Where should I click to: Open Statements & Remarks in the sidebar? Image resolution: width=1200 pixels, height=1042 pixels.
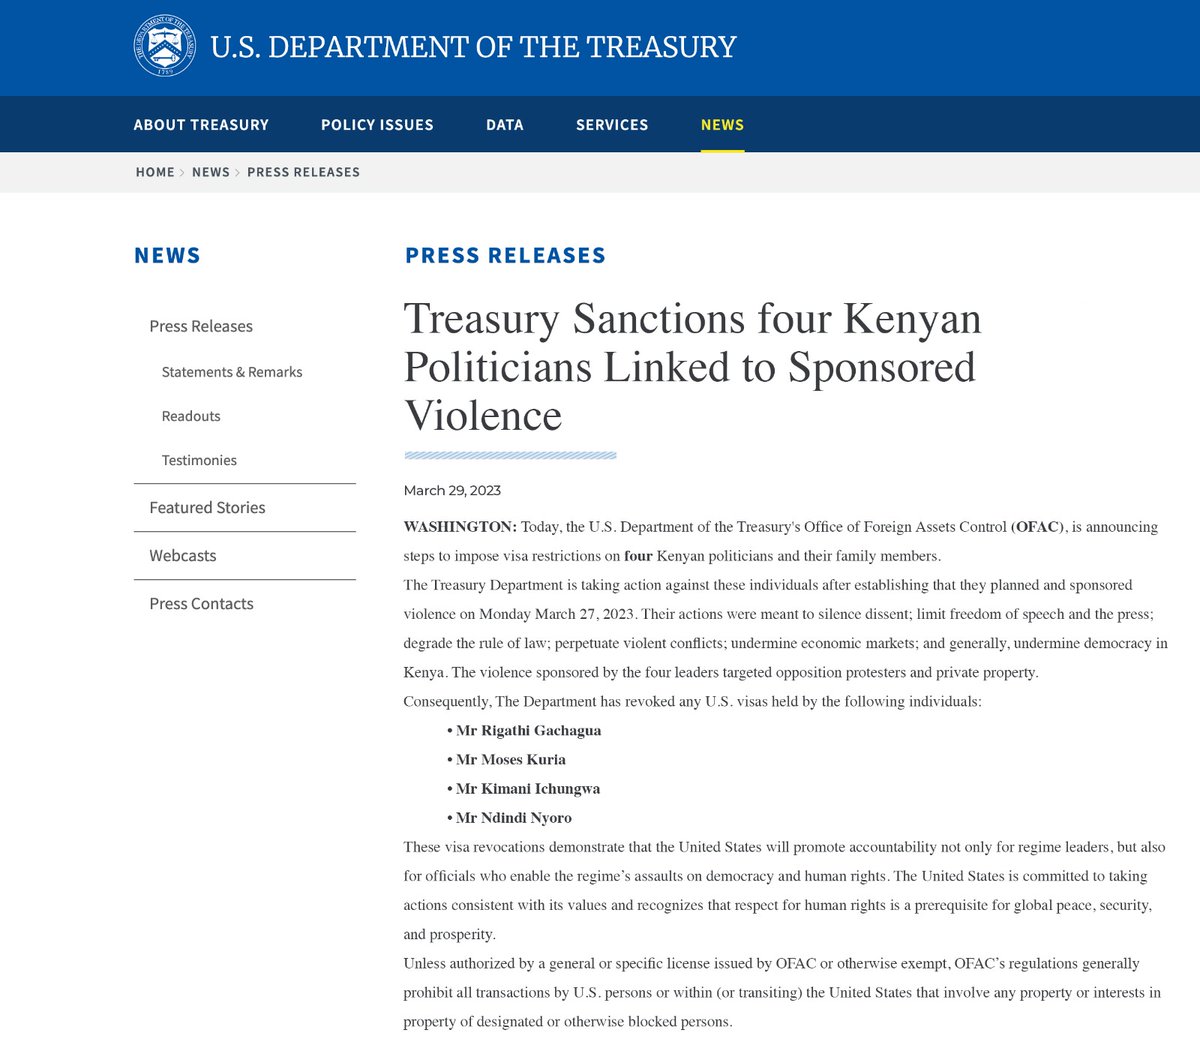tap(232, 372)
